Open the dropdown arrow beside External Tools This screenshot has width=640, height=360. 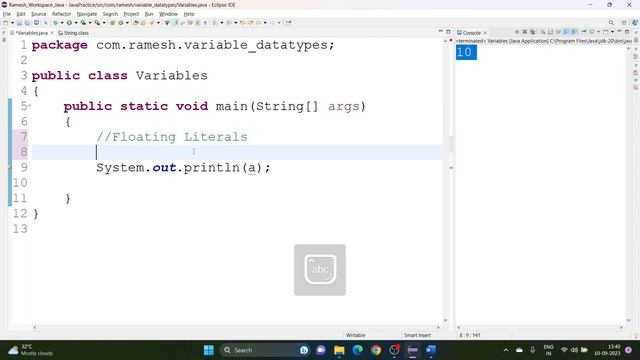click(104, 23)
